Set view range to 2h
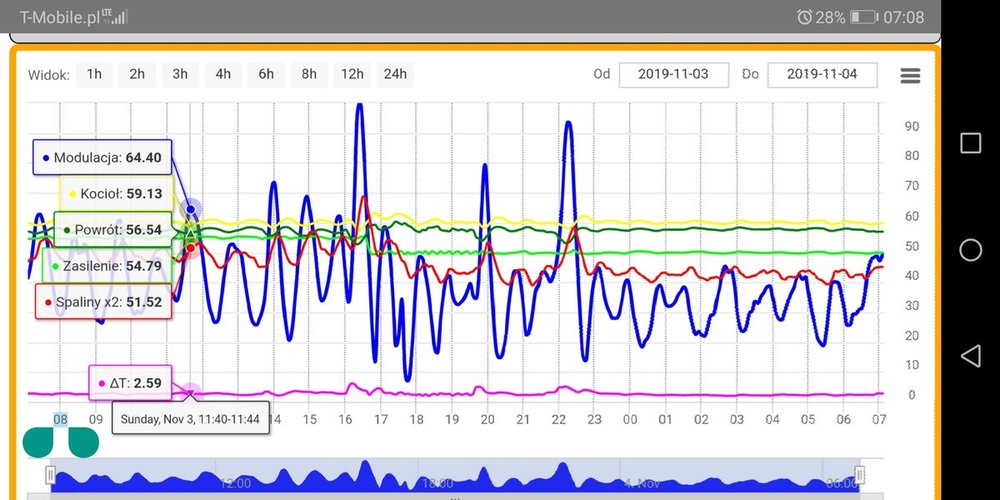 pyautogui.click(x=137, y=74)
